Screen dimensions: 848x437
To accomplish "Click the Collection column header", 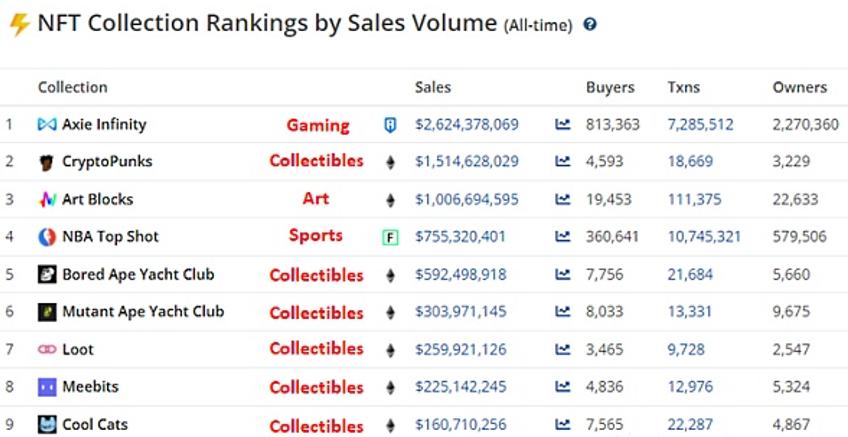I will tap(73, 87).
